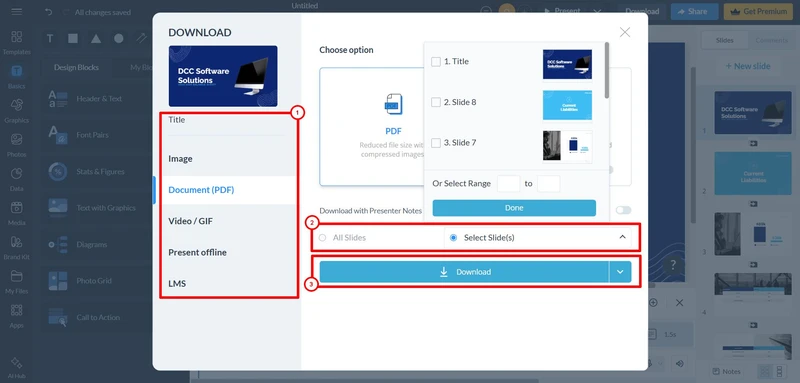Open dropdown next to Present button
Image resolution: width=800 pixels, height=383 pixels.
[x=597, y=11]
